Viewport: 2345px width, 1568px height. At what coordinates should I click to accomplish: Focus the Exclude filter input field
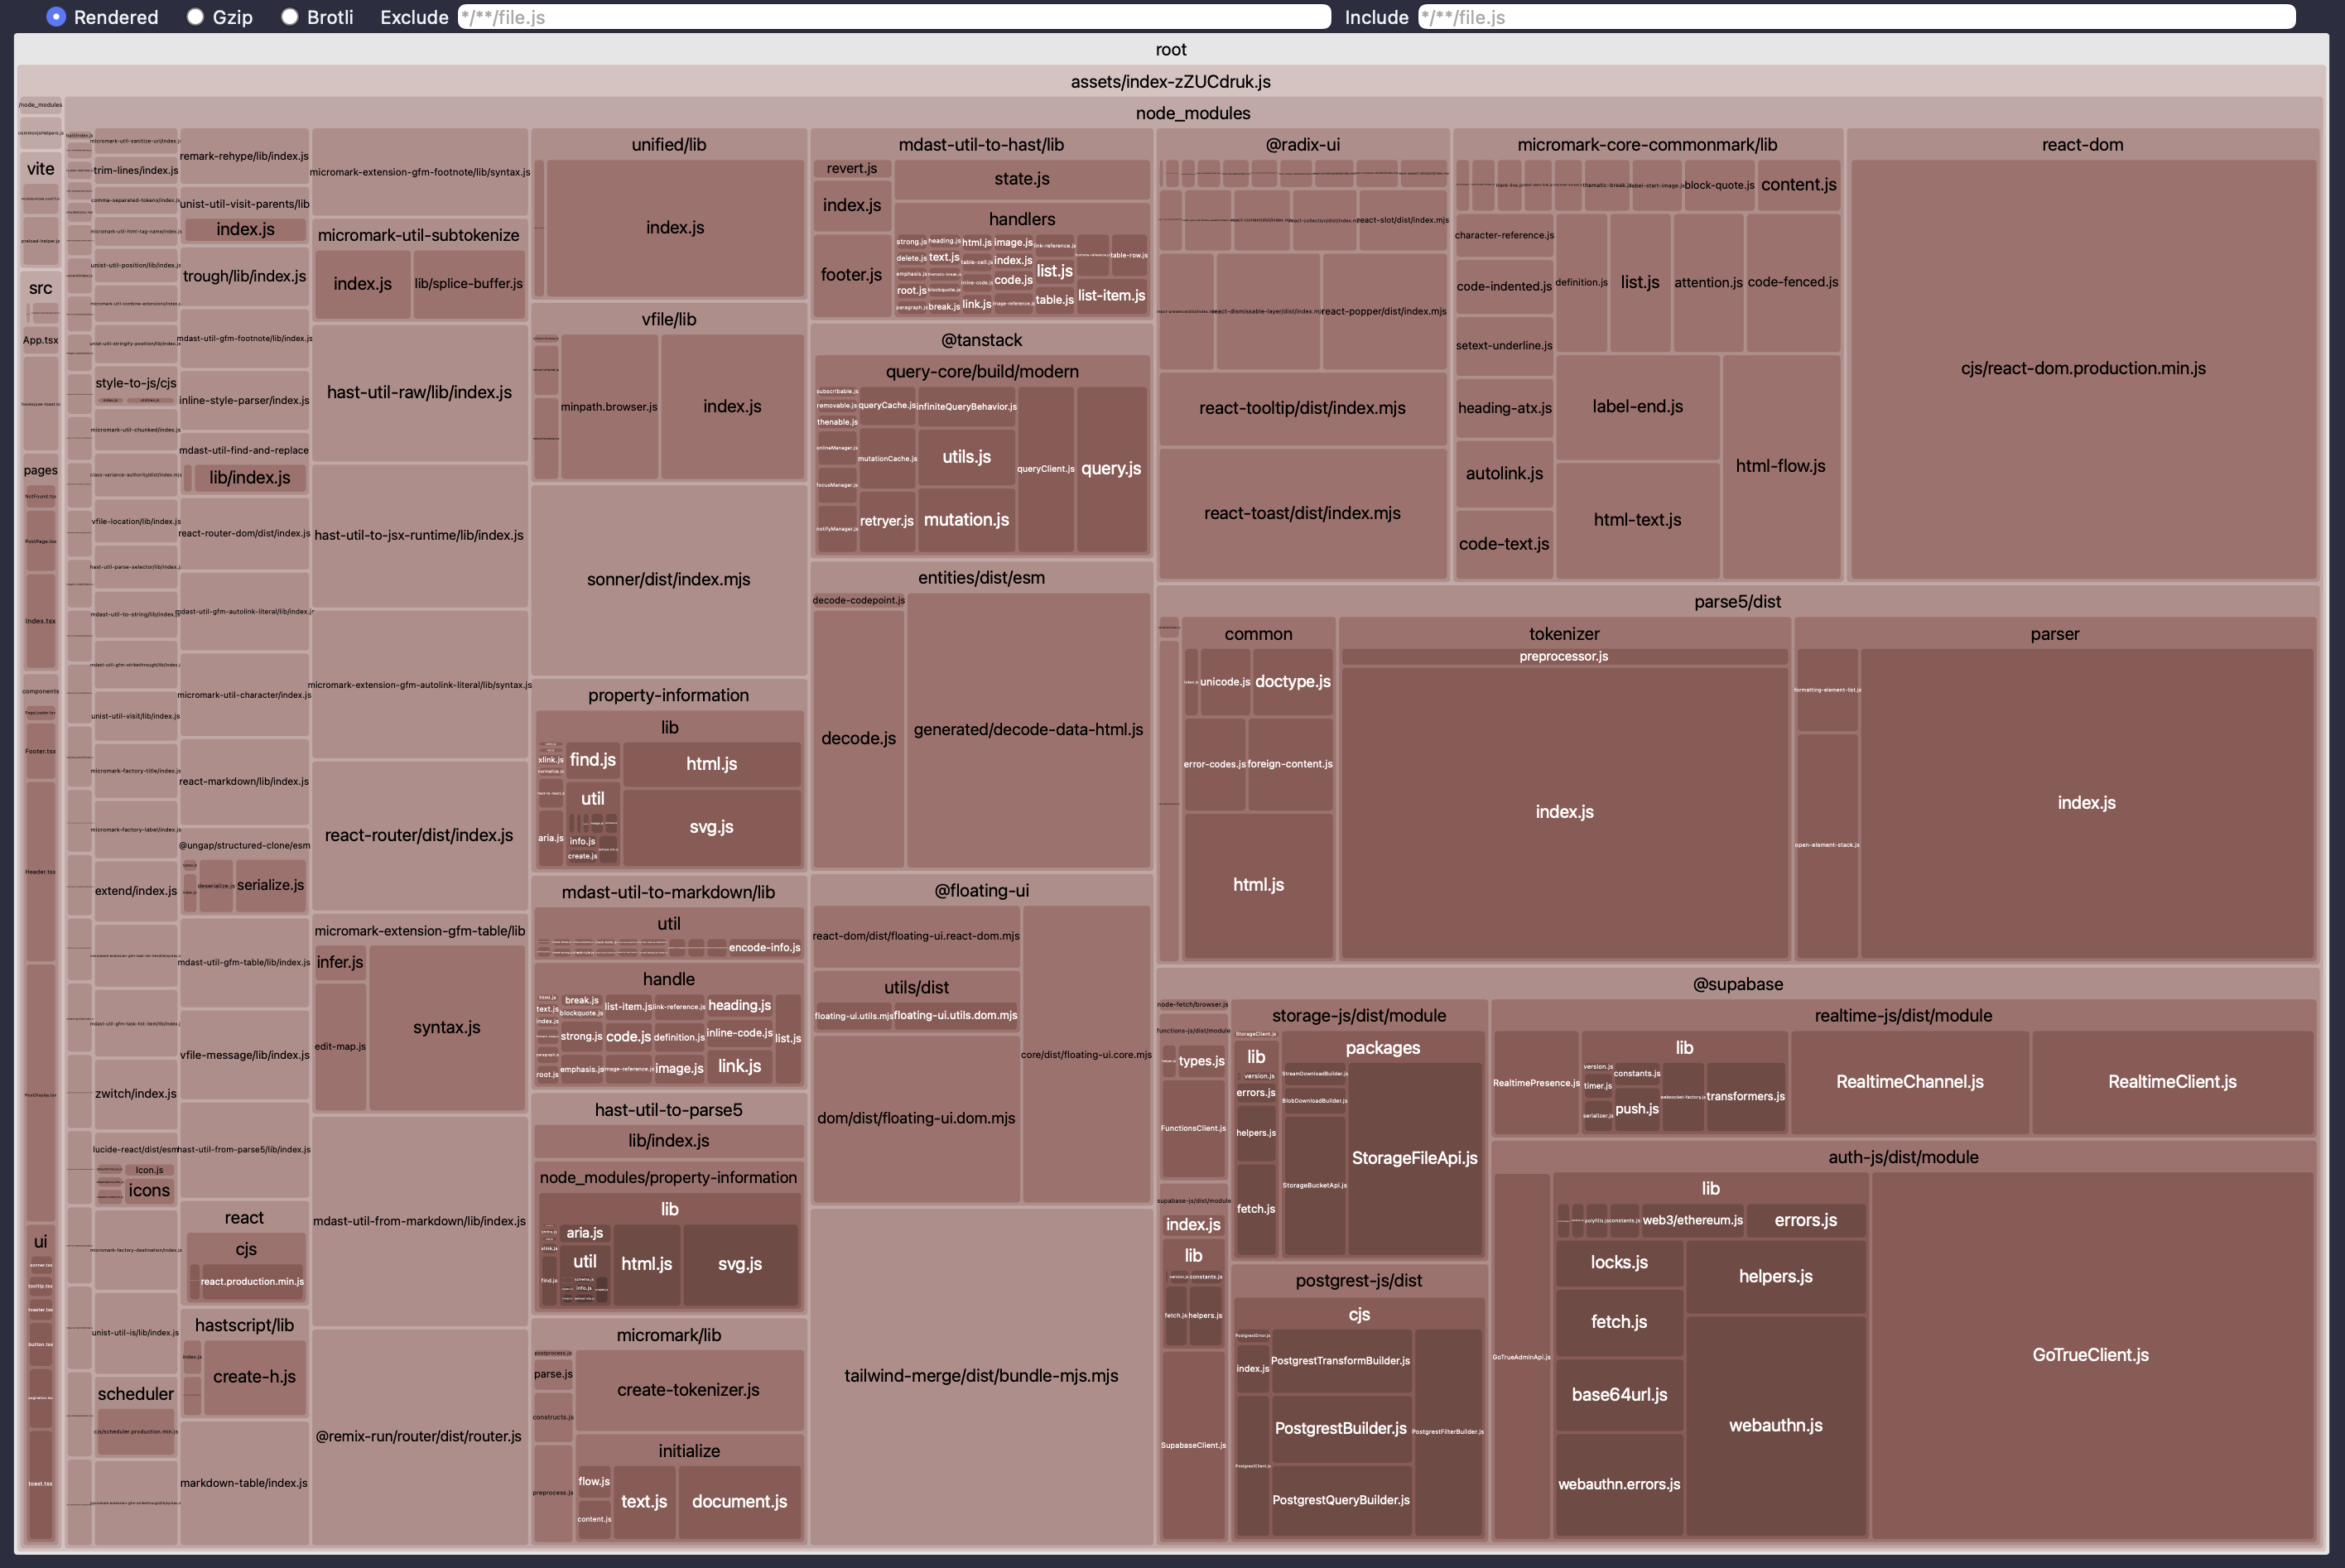(x=894, y=17)
